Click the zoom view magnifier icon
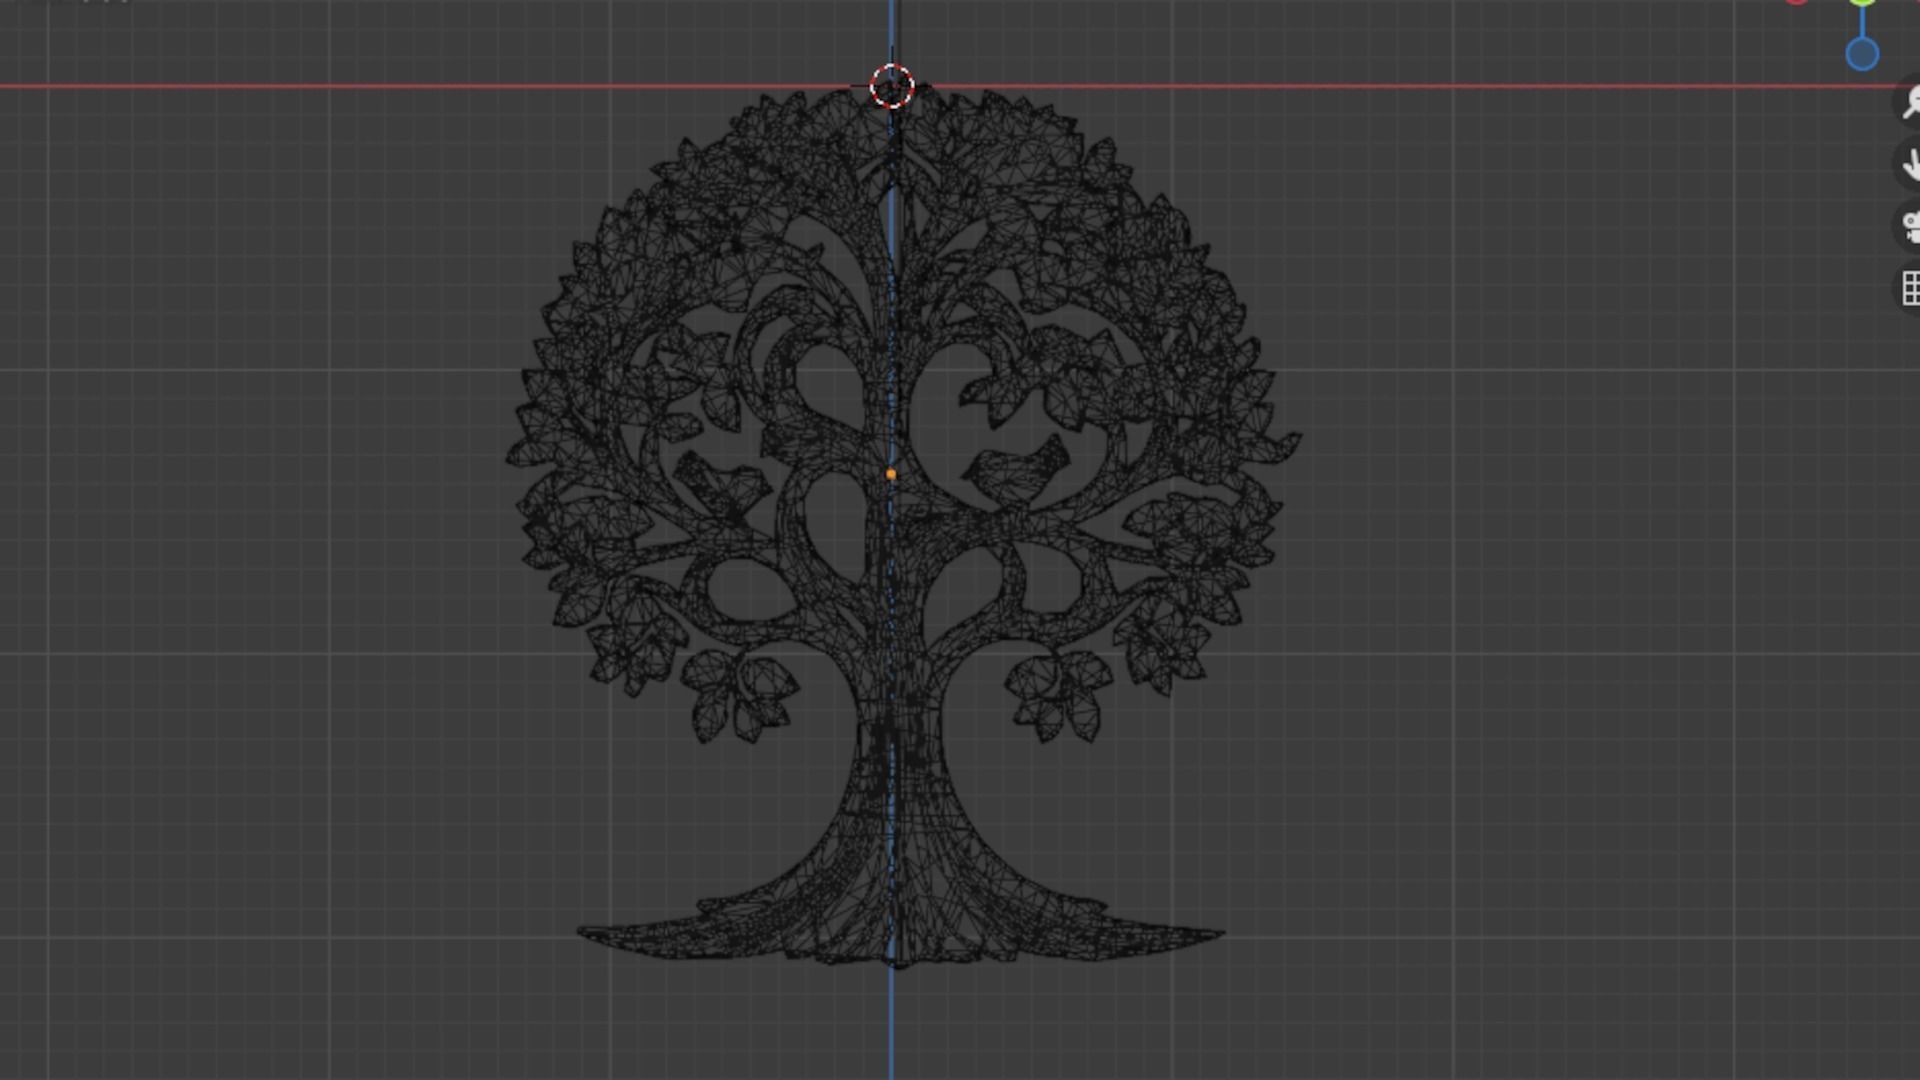This screenshot has width=1920, height=1080. click(1909, 102)
